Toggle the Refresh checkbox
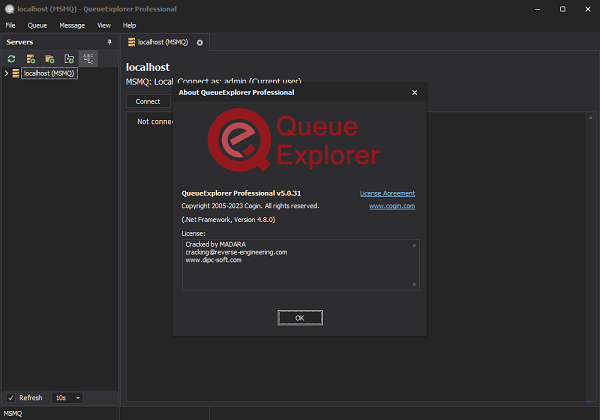600x420 pixels. click(11, 398)
